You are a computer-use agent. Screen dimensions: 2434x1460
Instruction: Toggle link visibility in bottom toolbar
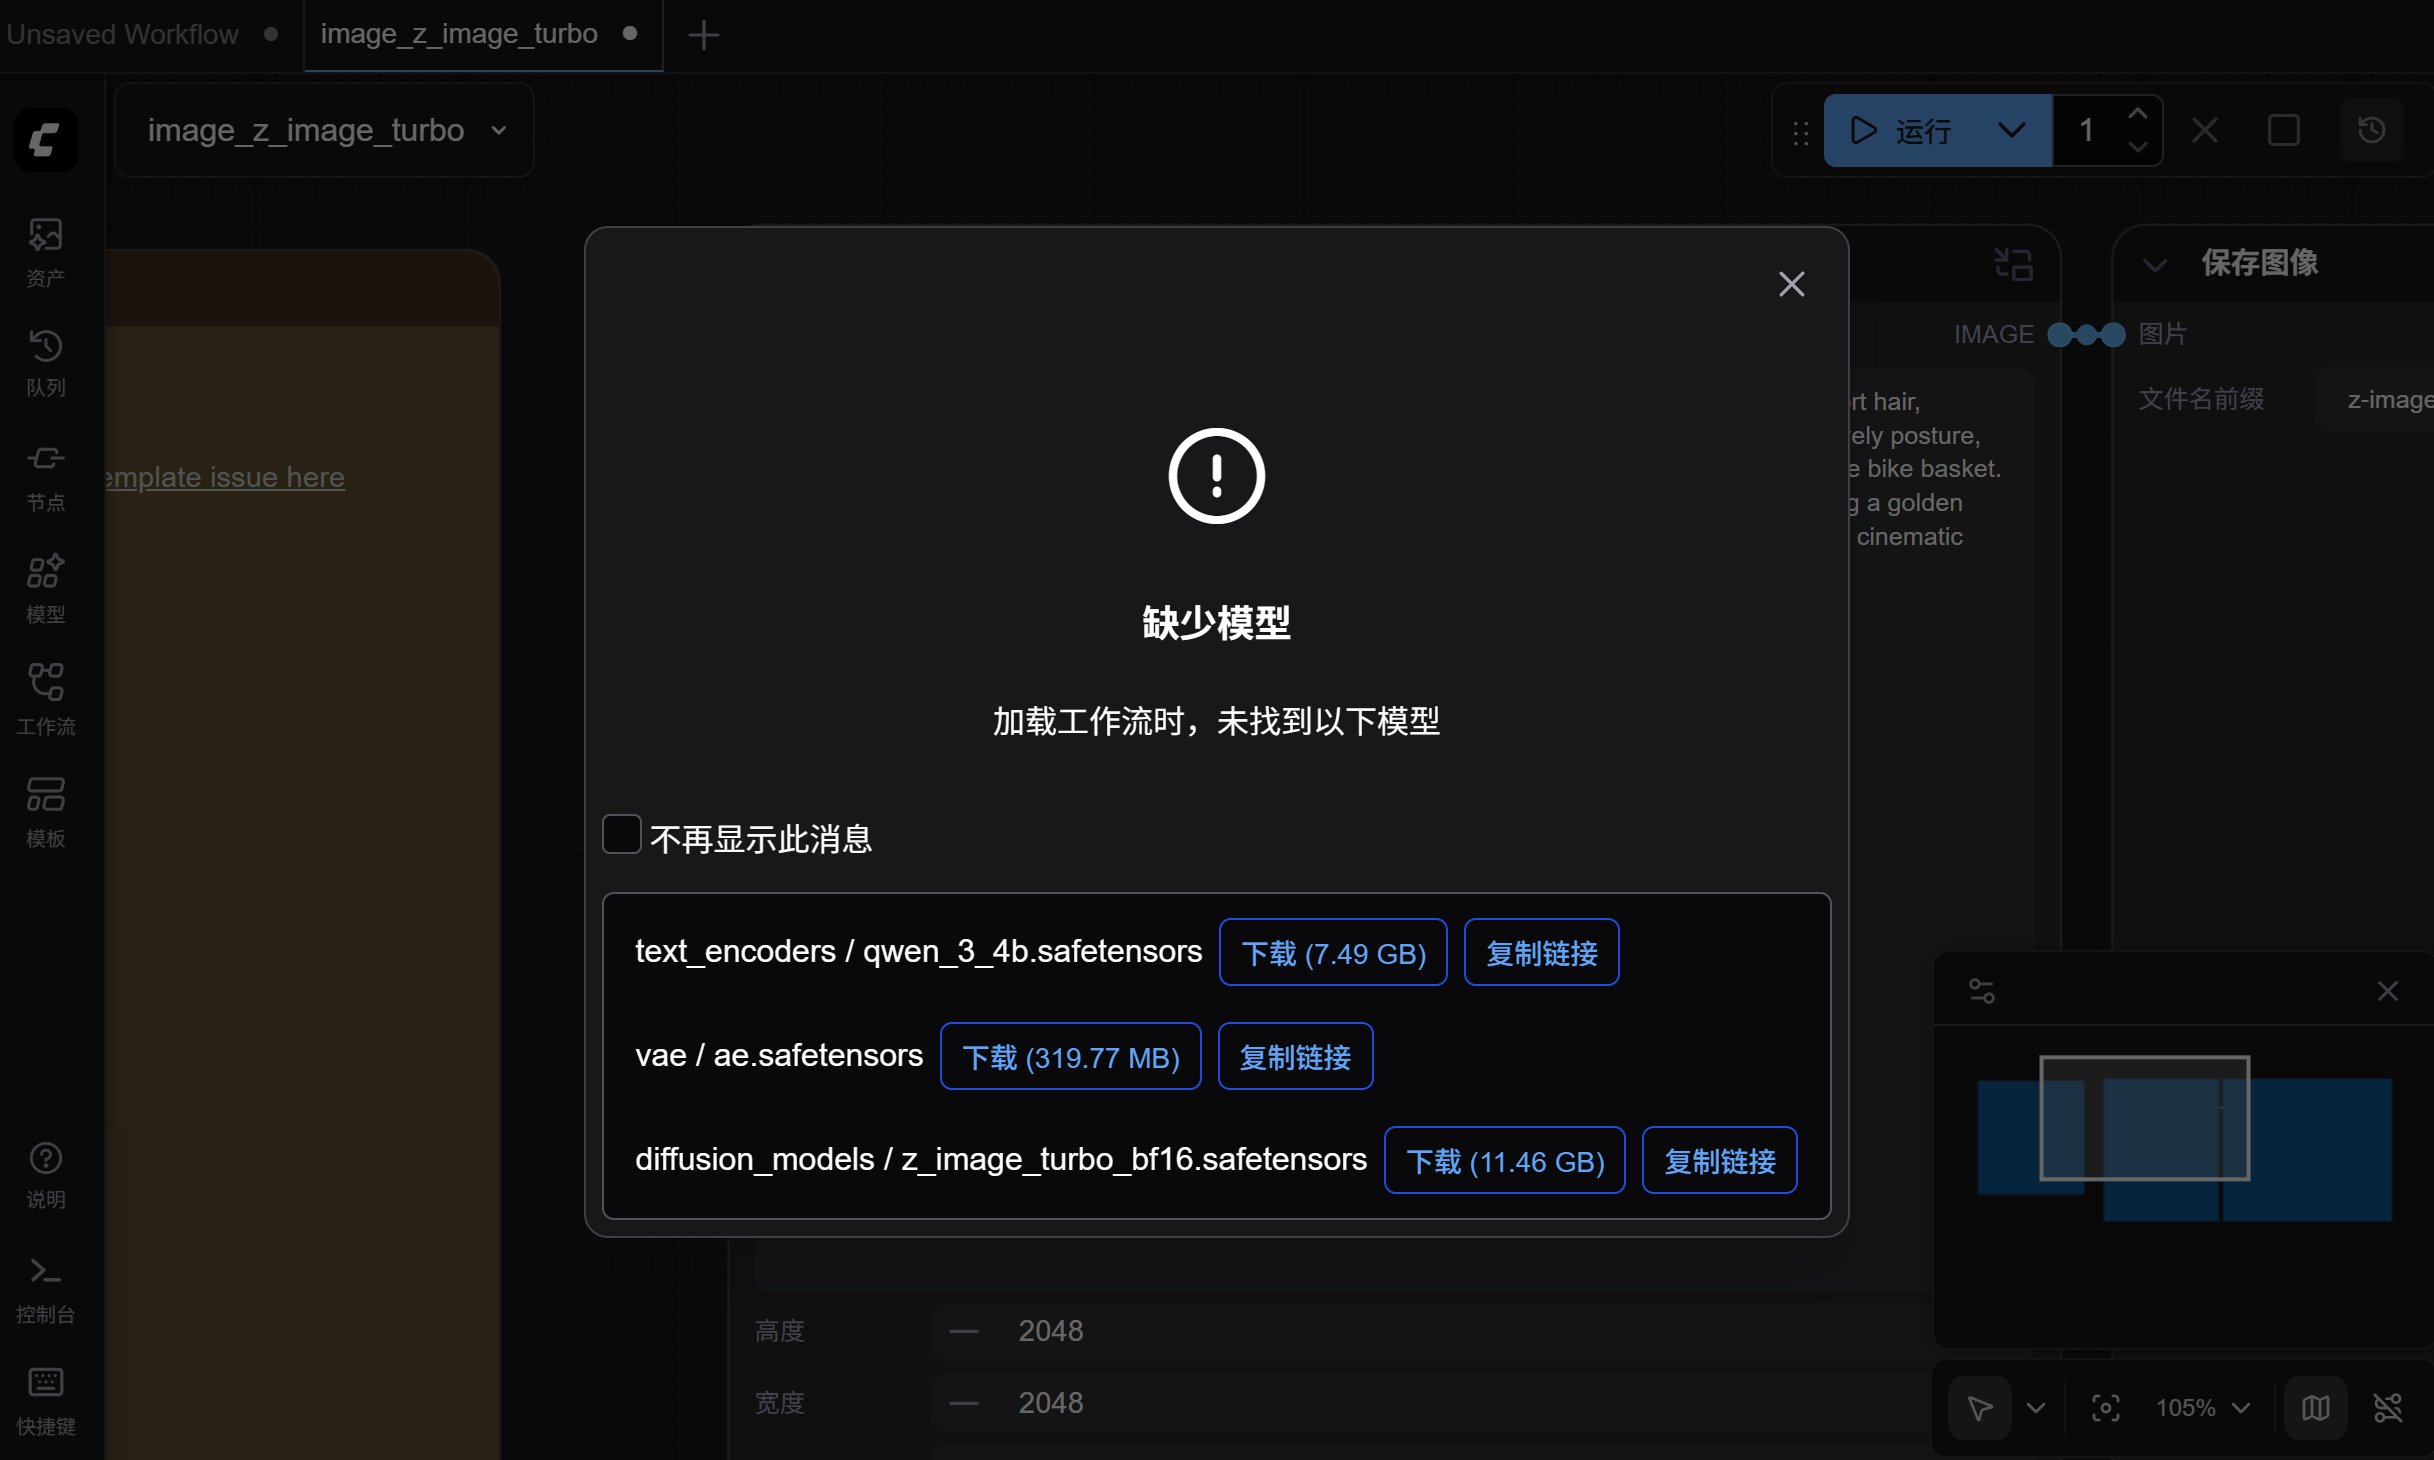(2387, 1408)
